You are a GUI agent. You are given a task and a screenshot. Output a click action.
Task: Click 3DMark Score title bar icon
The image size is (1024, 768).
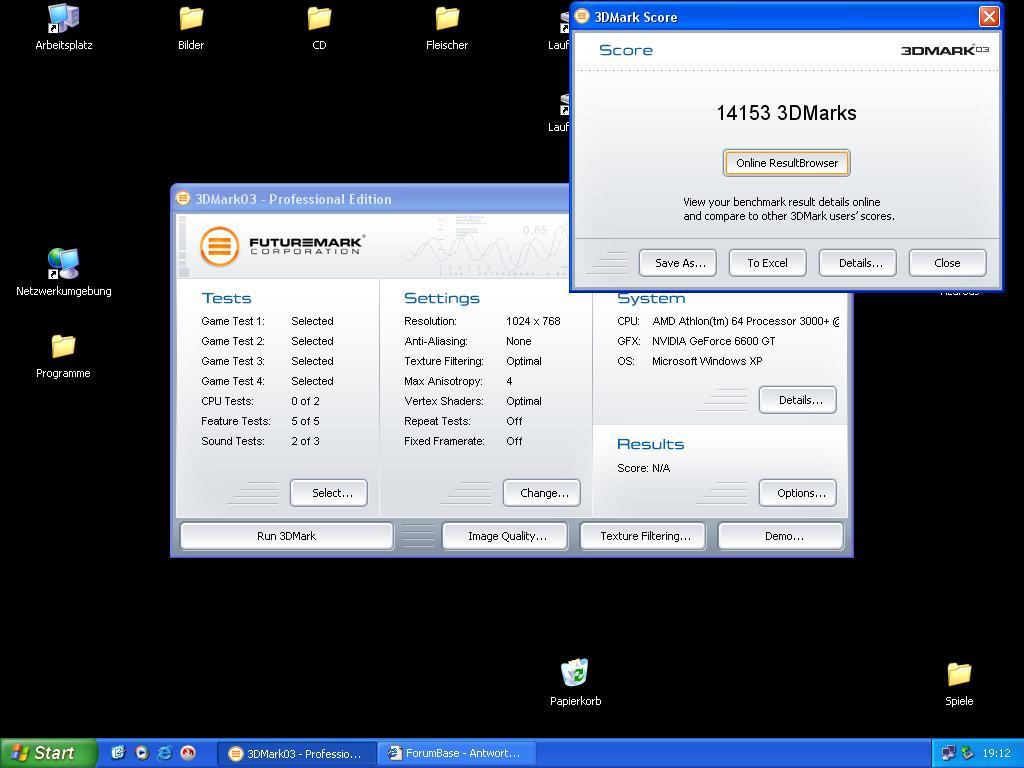click(582, 16)
